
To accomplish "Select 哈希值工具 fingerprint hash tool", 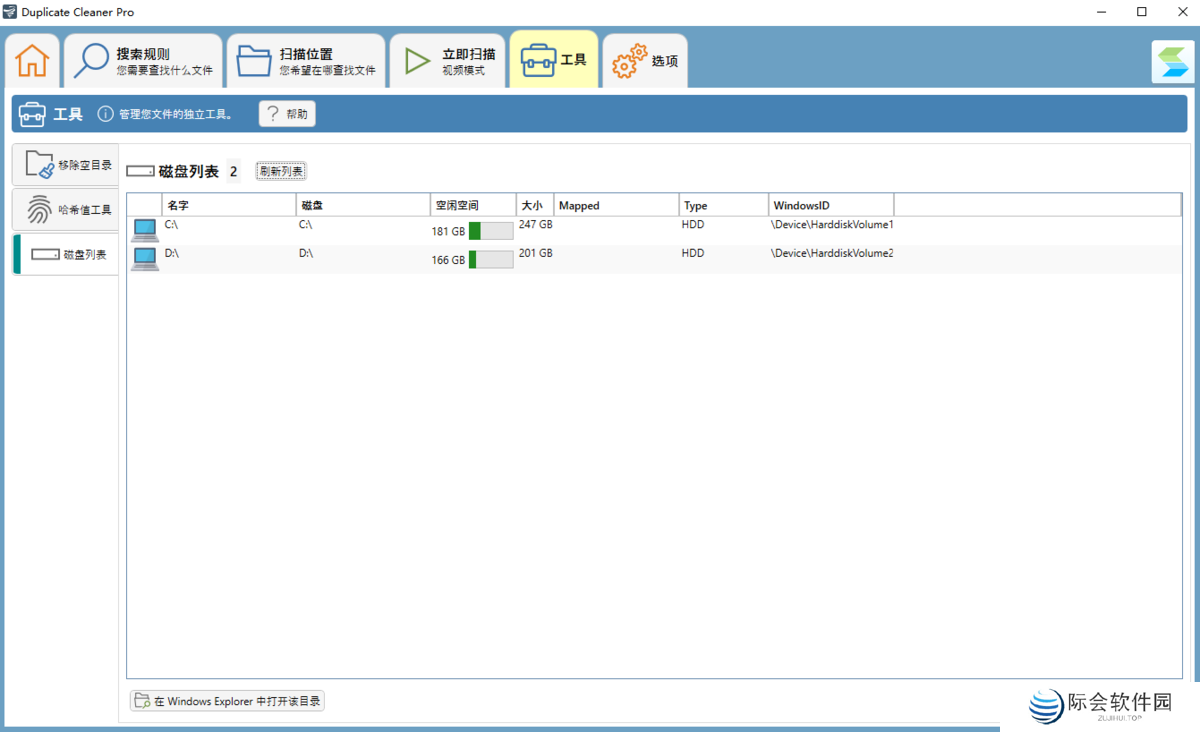I will [x=67, y=210].
